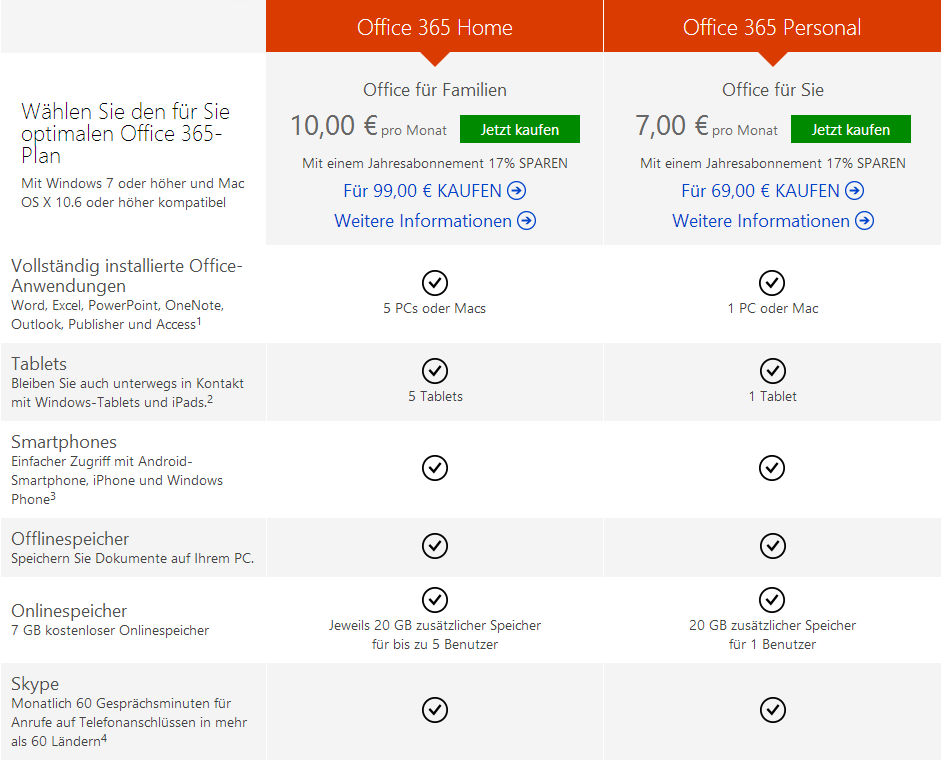Click the Skype checkmark in Home column
Image resolution: width=942 pixels, height=769 pixels.
(x=435, y=710)
